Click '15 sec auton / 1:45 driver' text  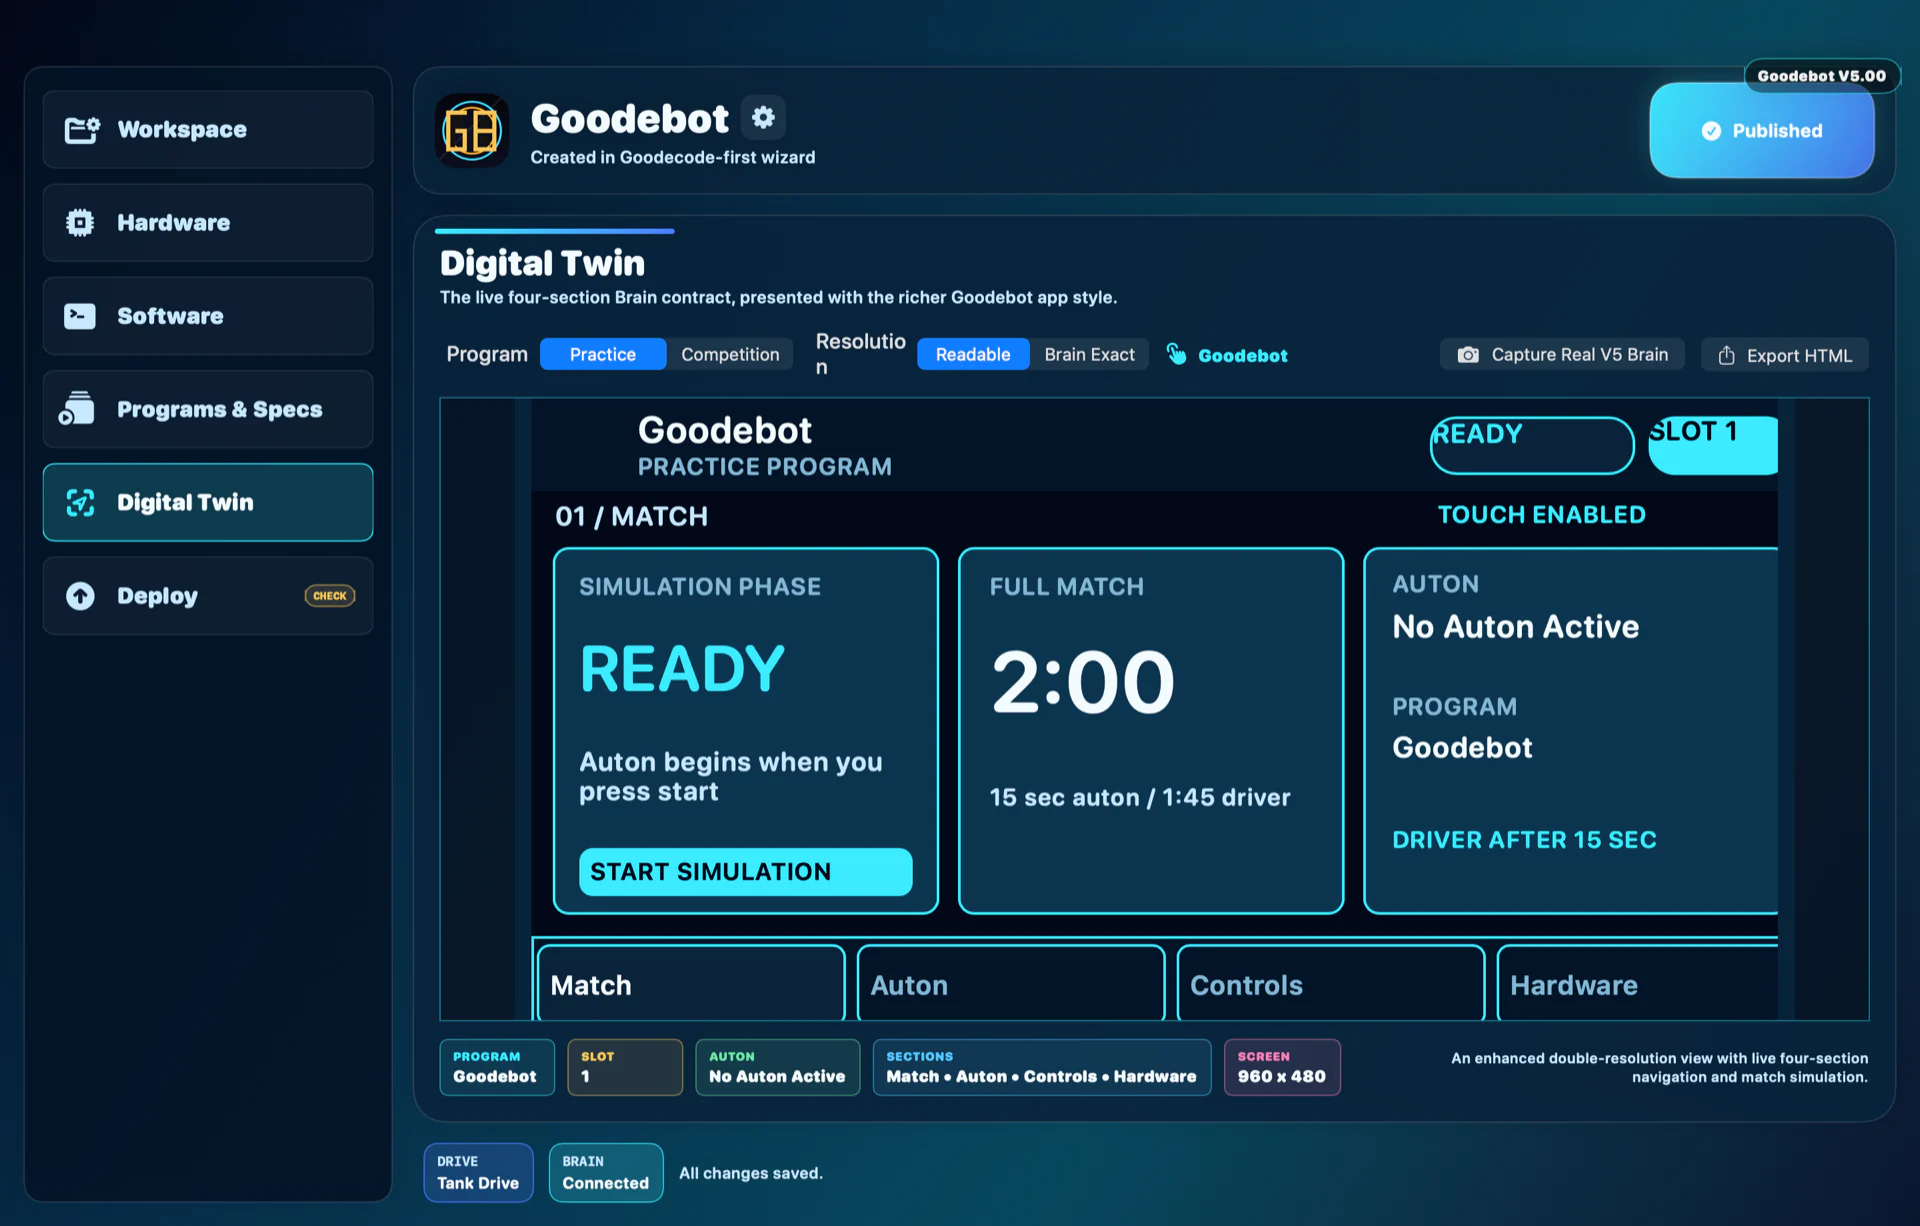coord(1140,798)
